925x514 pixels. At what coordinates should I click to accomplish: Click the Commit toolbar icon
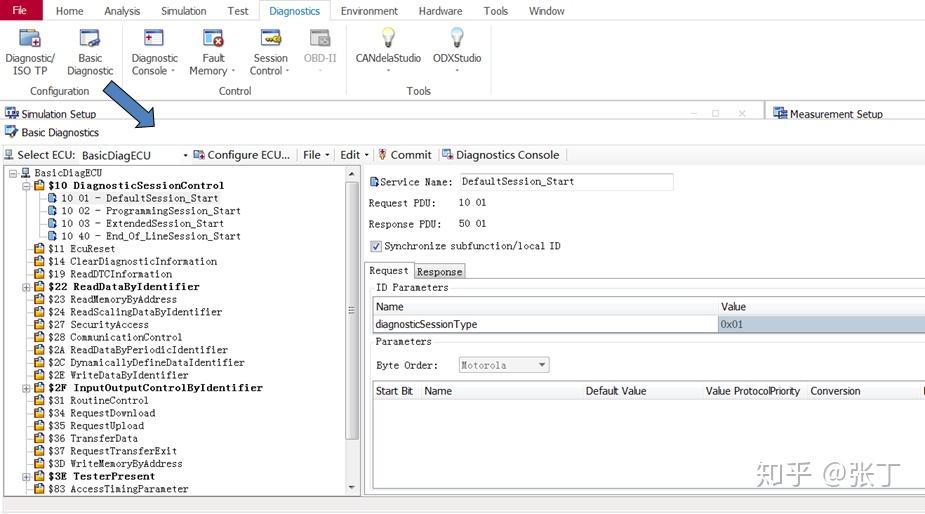click(x=382, y=155)
